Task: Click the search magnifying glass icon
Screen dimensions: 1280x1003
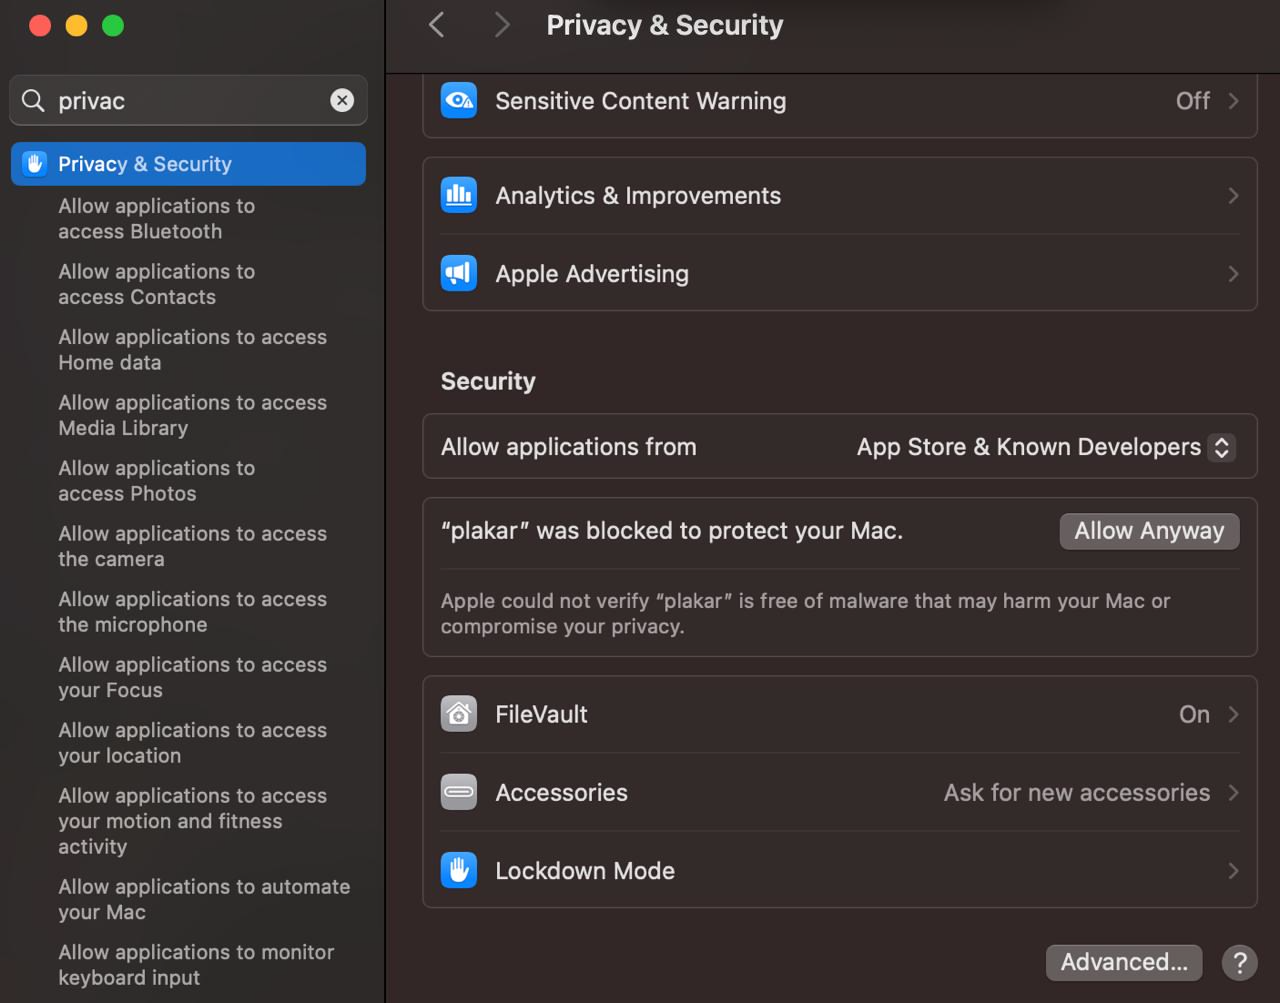Action: click(33, 100)
